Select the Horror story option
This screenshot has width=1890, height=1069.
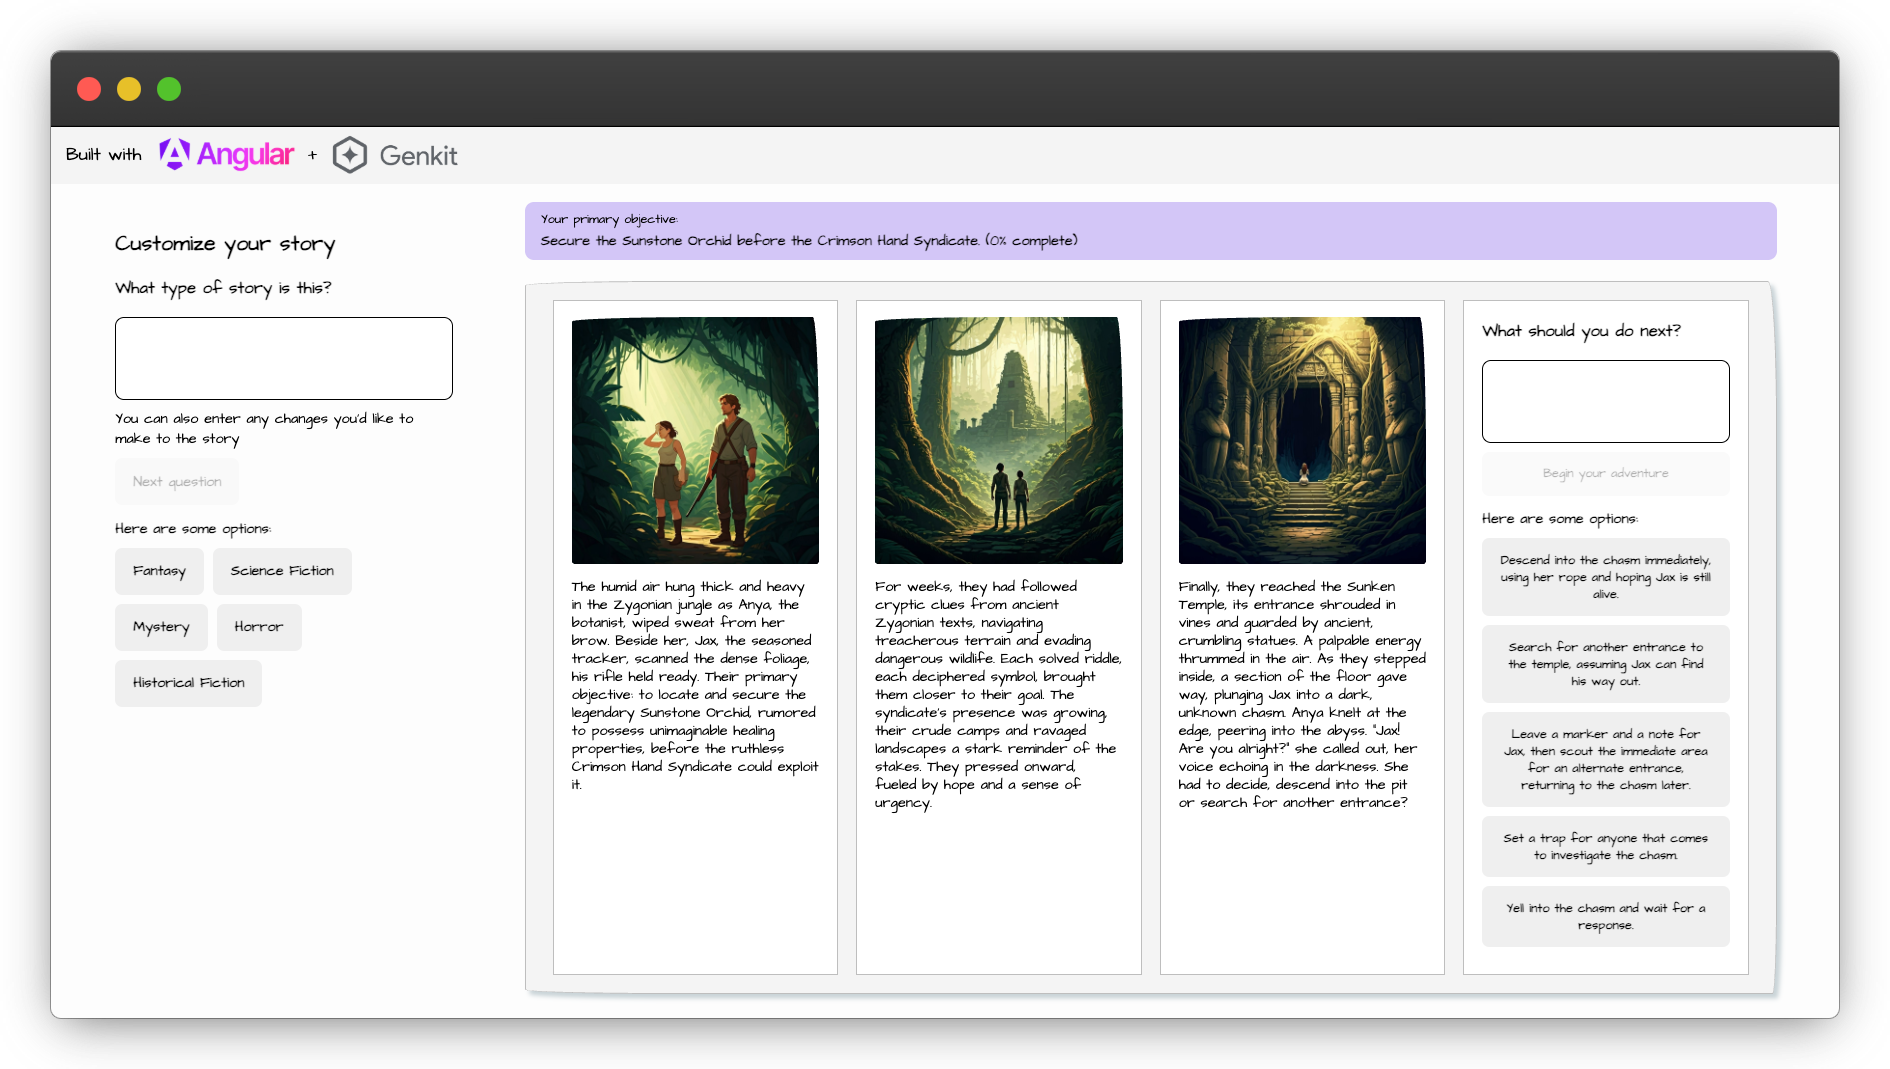259,627
